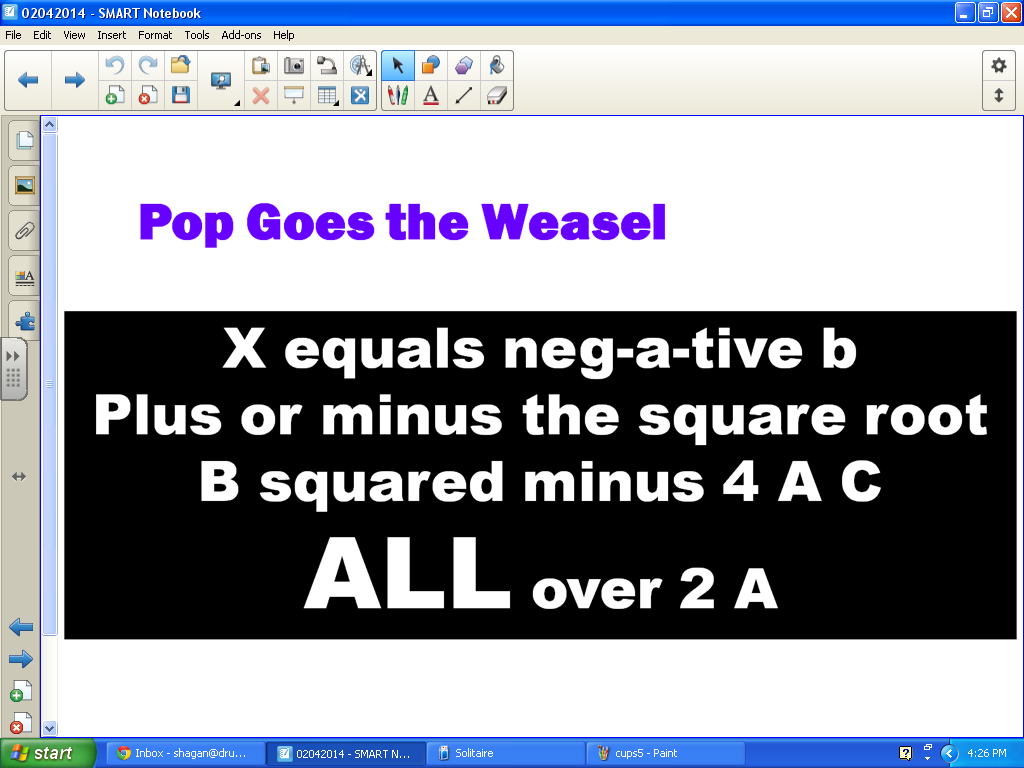The width and height of the screenshot is (1024, 768).
Task: Select the Fill tool
Action: coord(497,65)
